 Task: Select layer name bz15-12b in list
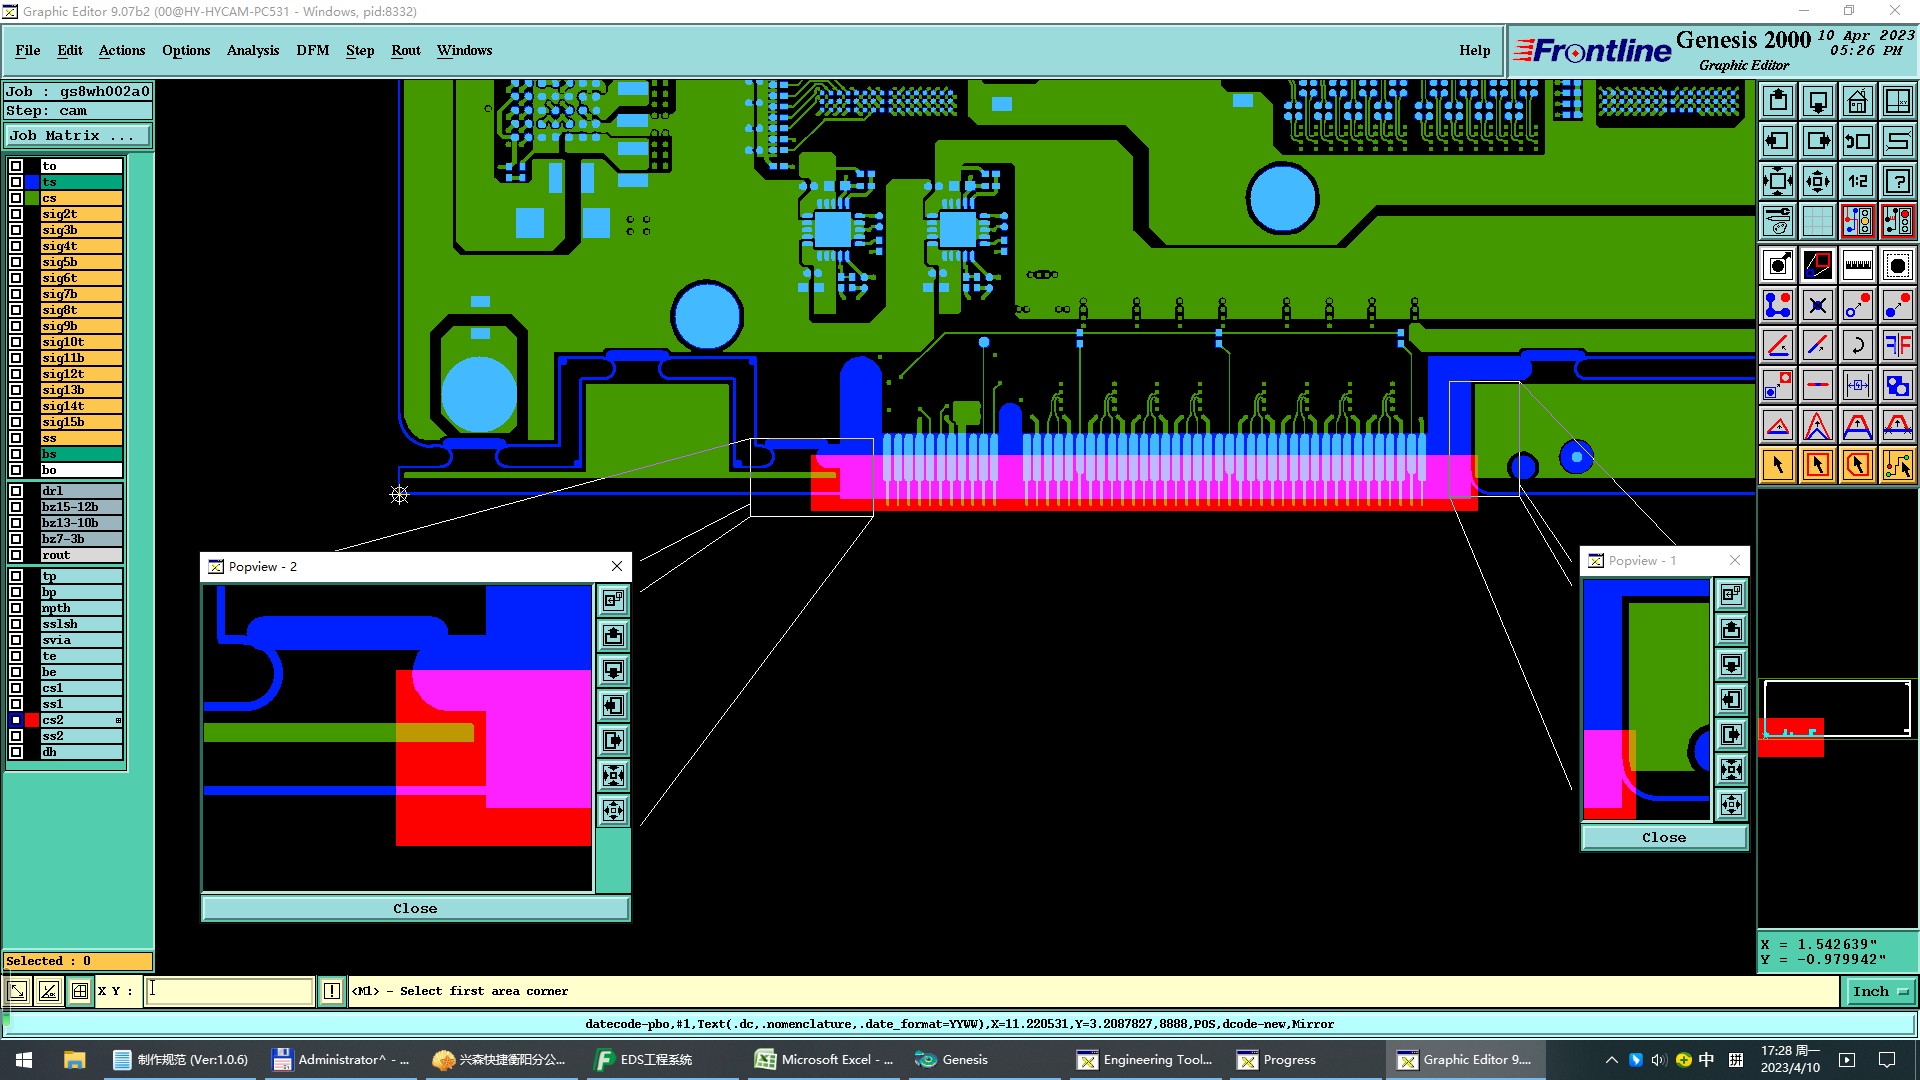point(81,507)
